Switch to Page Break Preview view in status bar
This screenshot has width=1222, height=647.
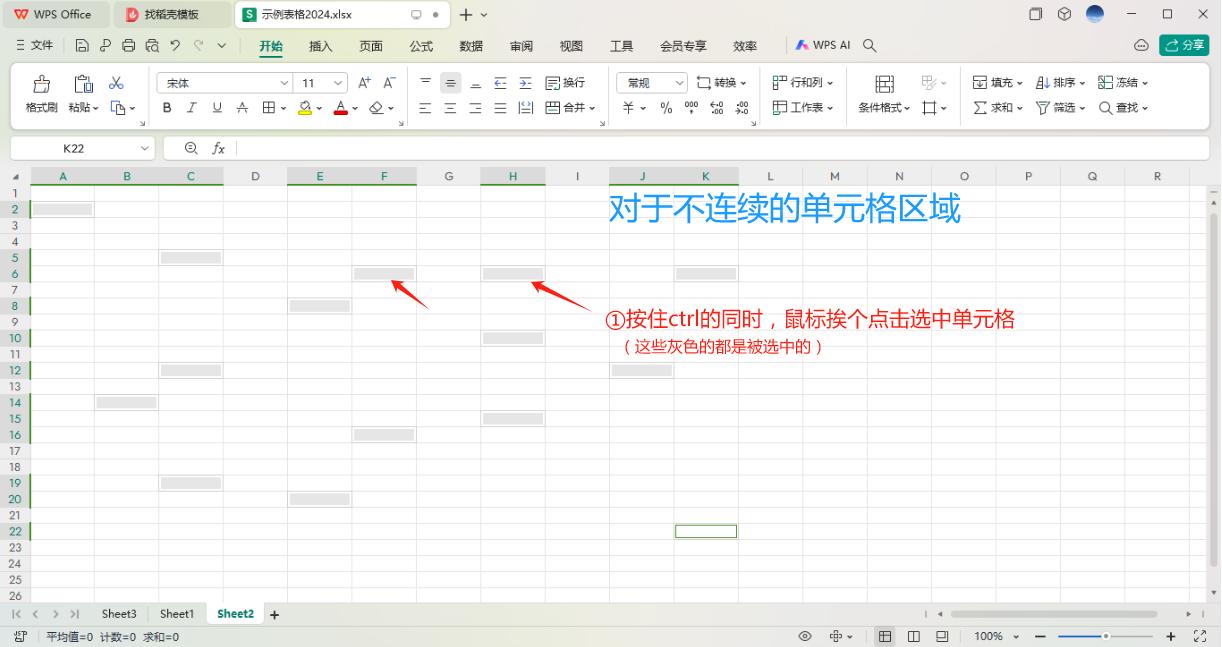point(941,636)
